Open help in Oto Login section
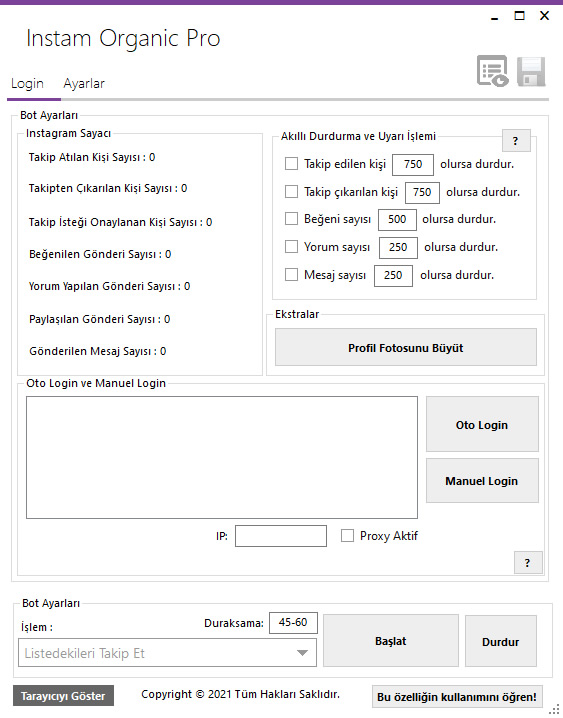Screen dimensions: 563x718 tap(528, 563)
